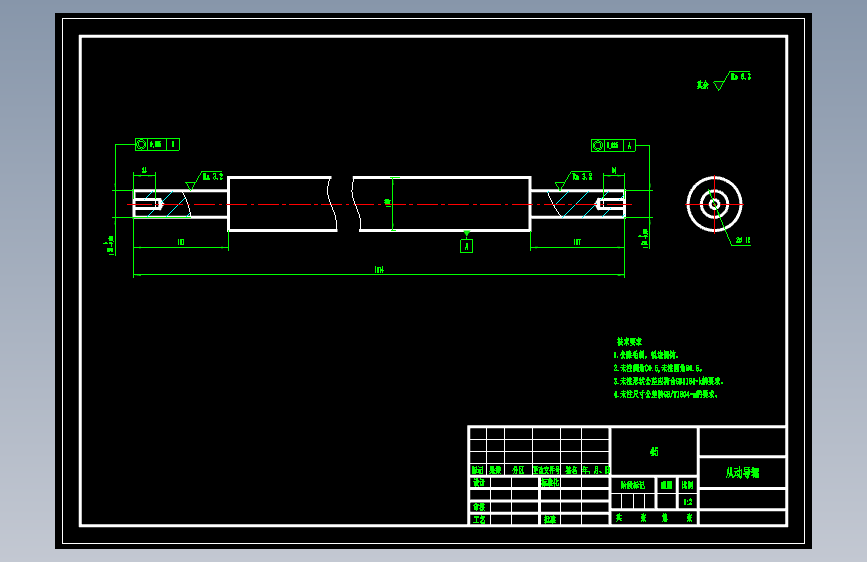Screen dimensions: 867x562
Task: Select technical requirement line 2
Action: pos(658,368)
